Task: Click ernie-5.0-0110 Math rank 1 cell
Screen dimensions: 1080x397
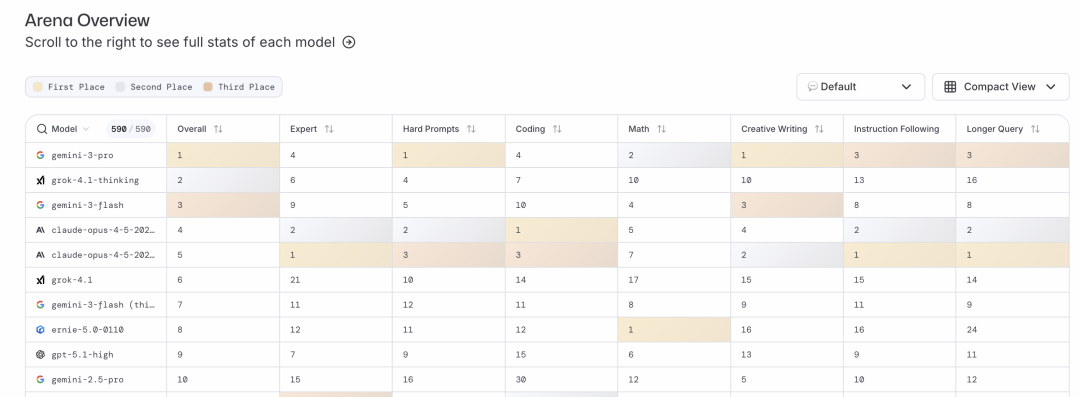Action: [674, 329]
